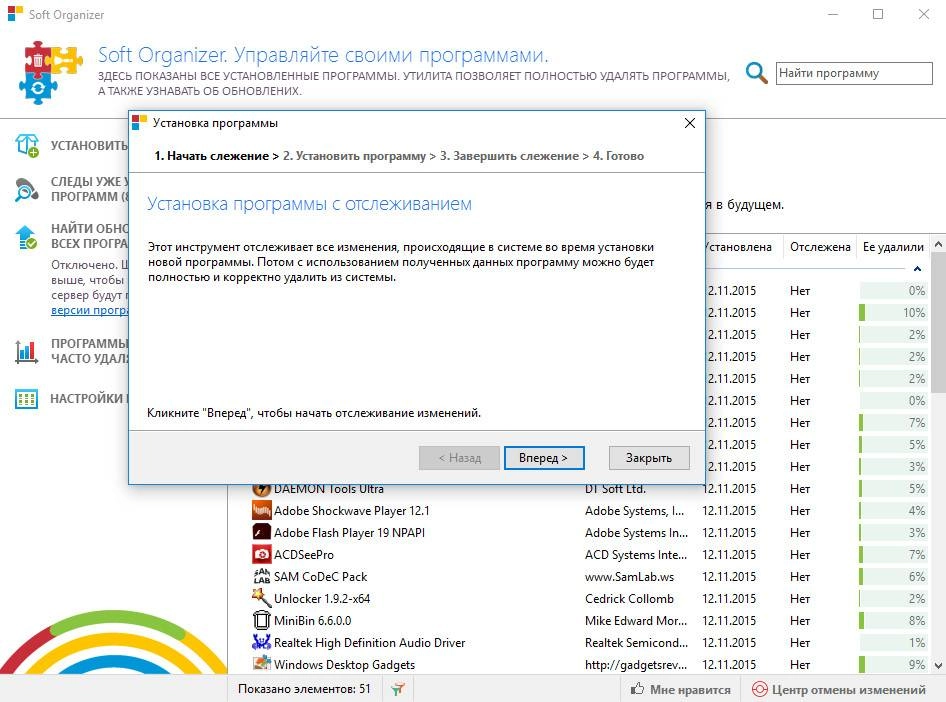Click the scrollbar up arrow
This screenshot has height=702, width=946.
(x=938, y=244)
